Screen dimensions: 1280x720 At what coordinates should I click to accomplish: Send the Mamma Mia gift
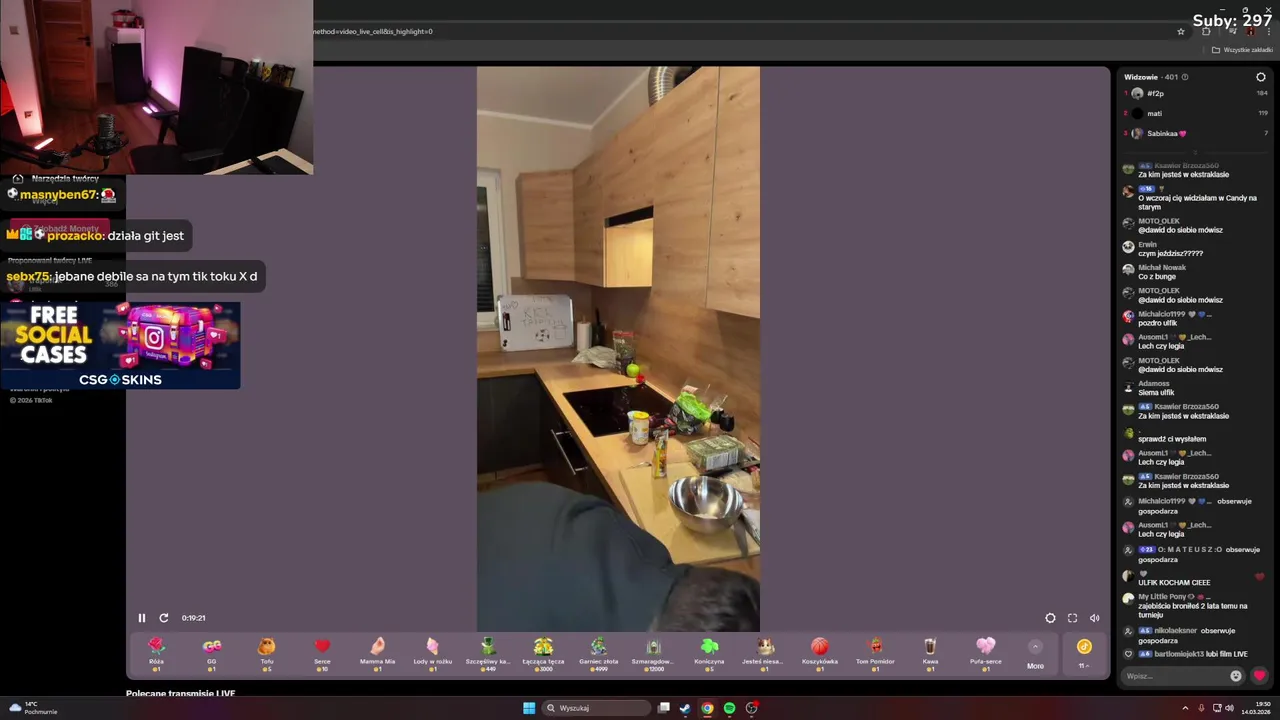tap(378, 654)
